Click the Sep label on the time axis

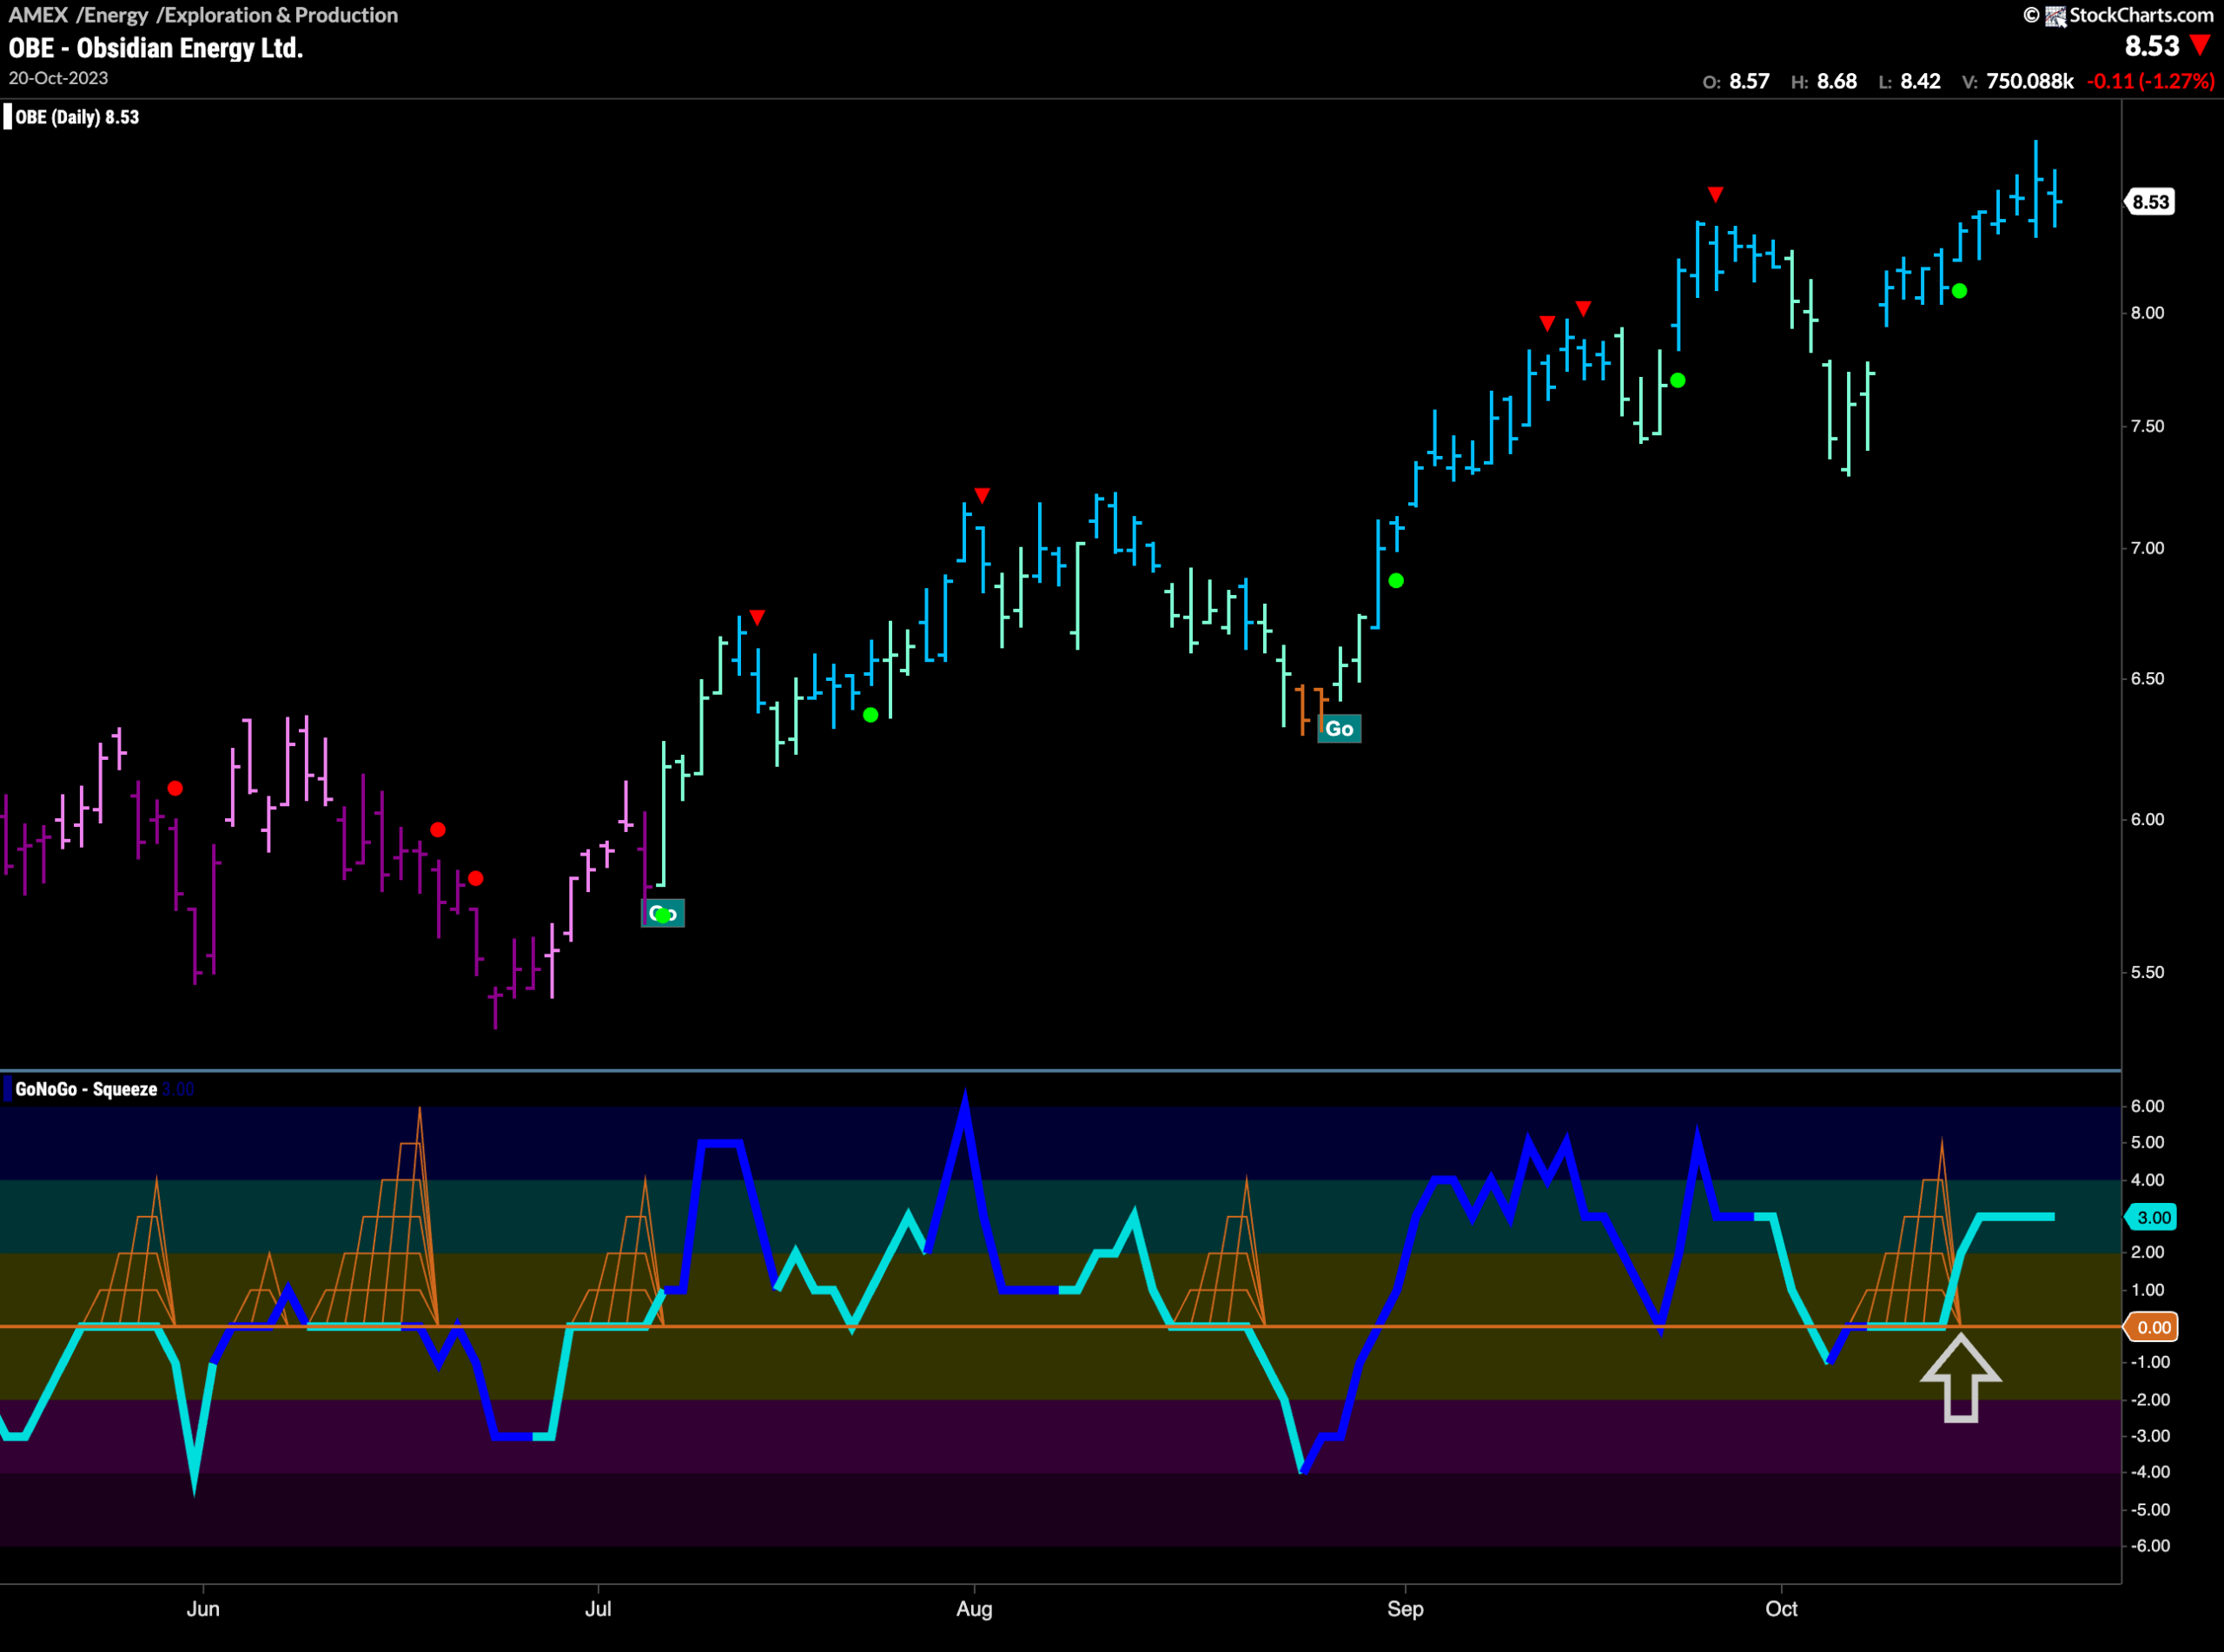coord(1405,1609)
